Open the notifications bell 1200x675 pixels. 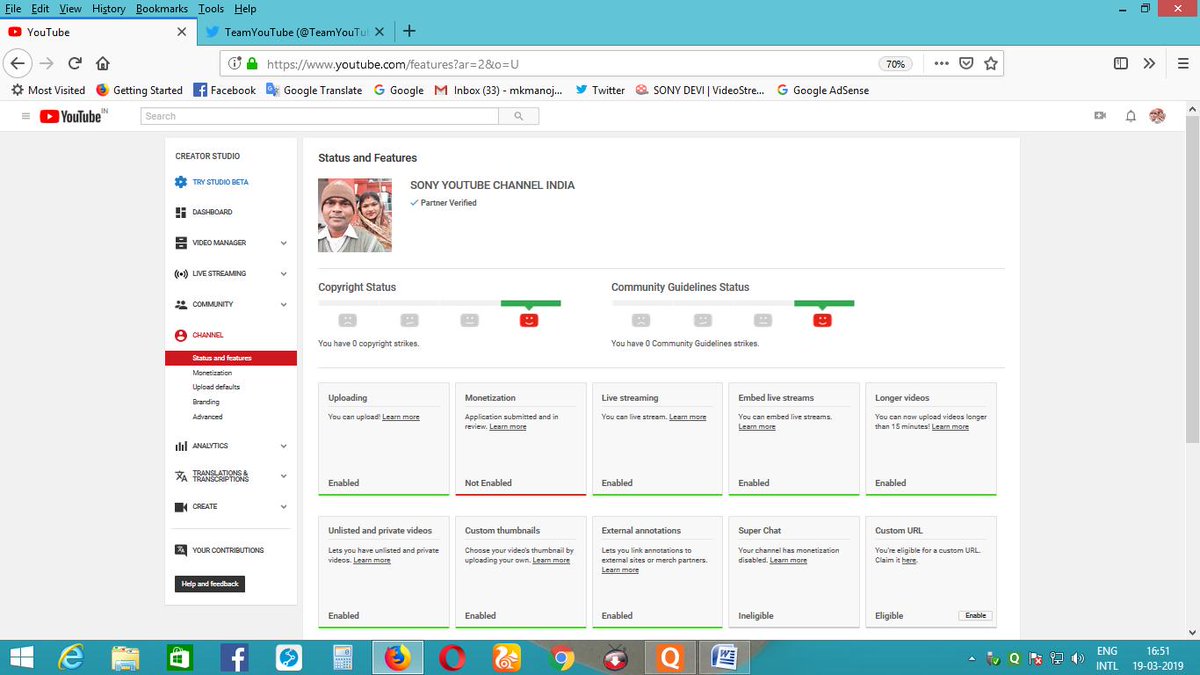click(1131, 116)
